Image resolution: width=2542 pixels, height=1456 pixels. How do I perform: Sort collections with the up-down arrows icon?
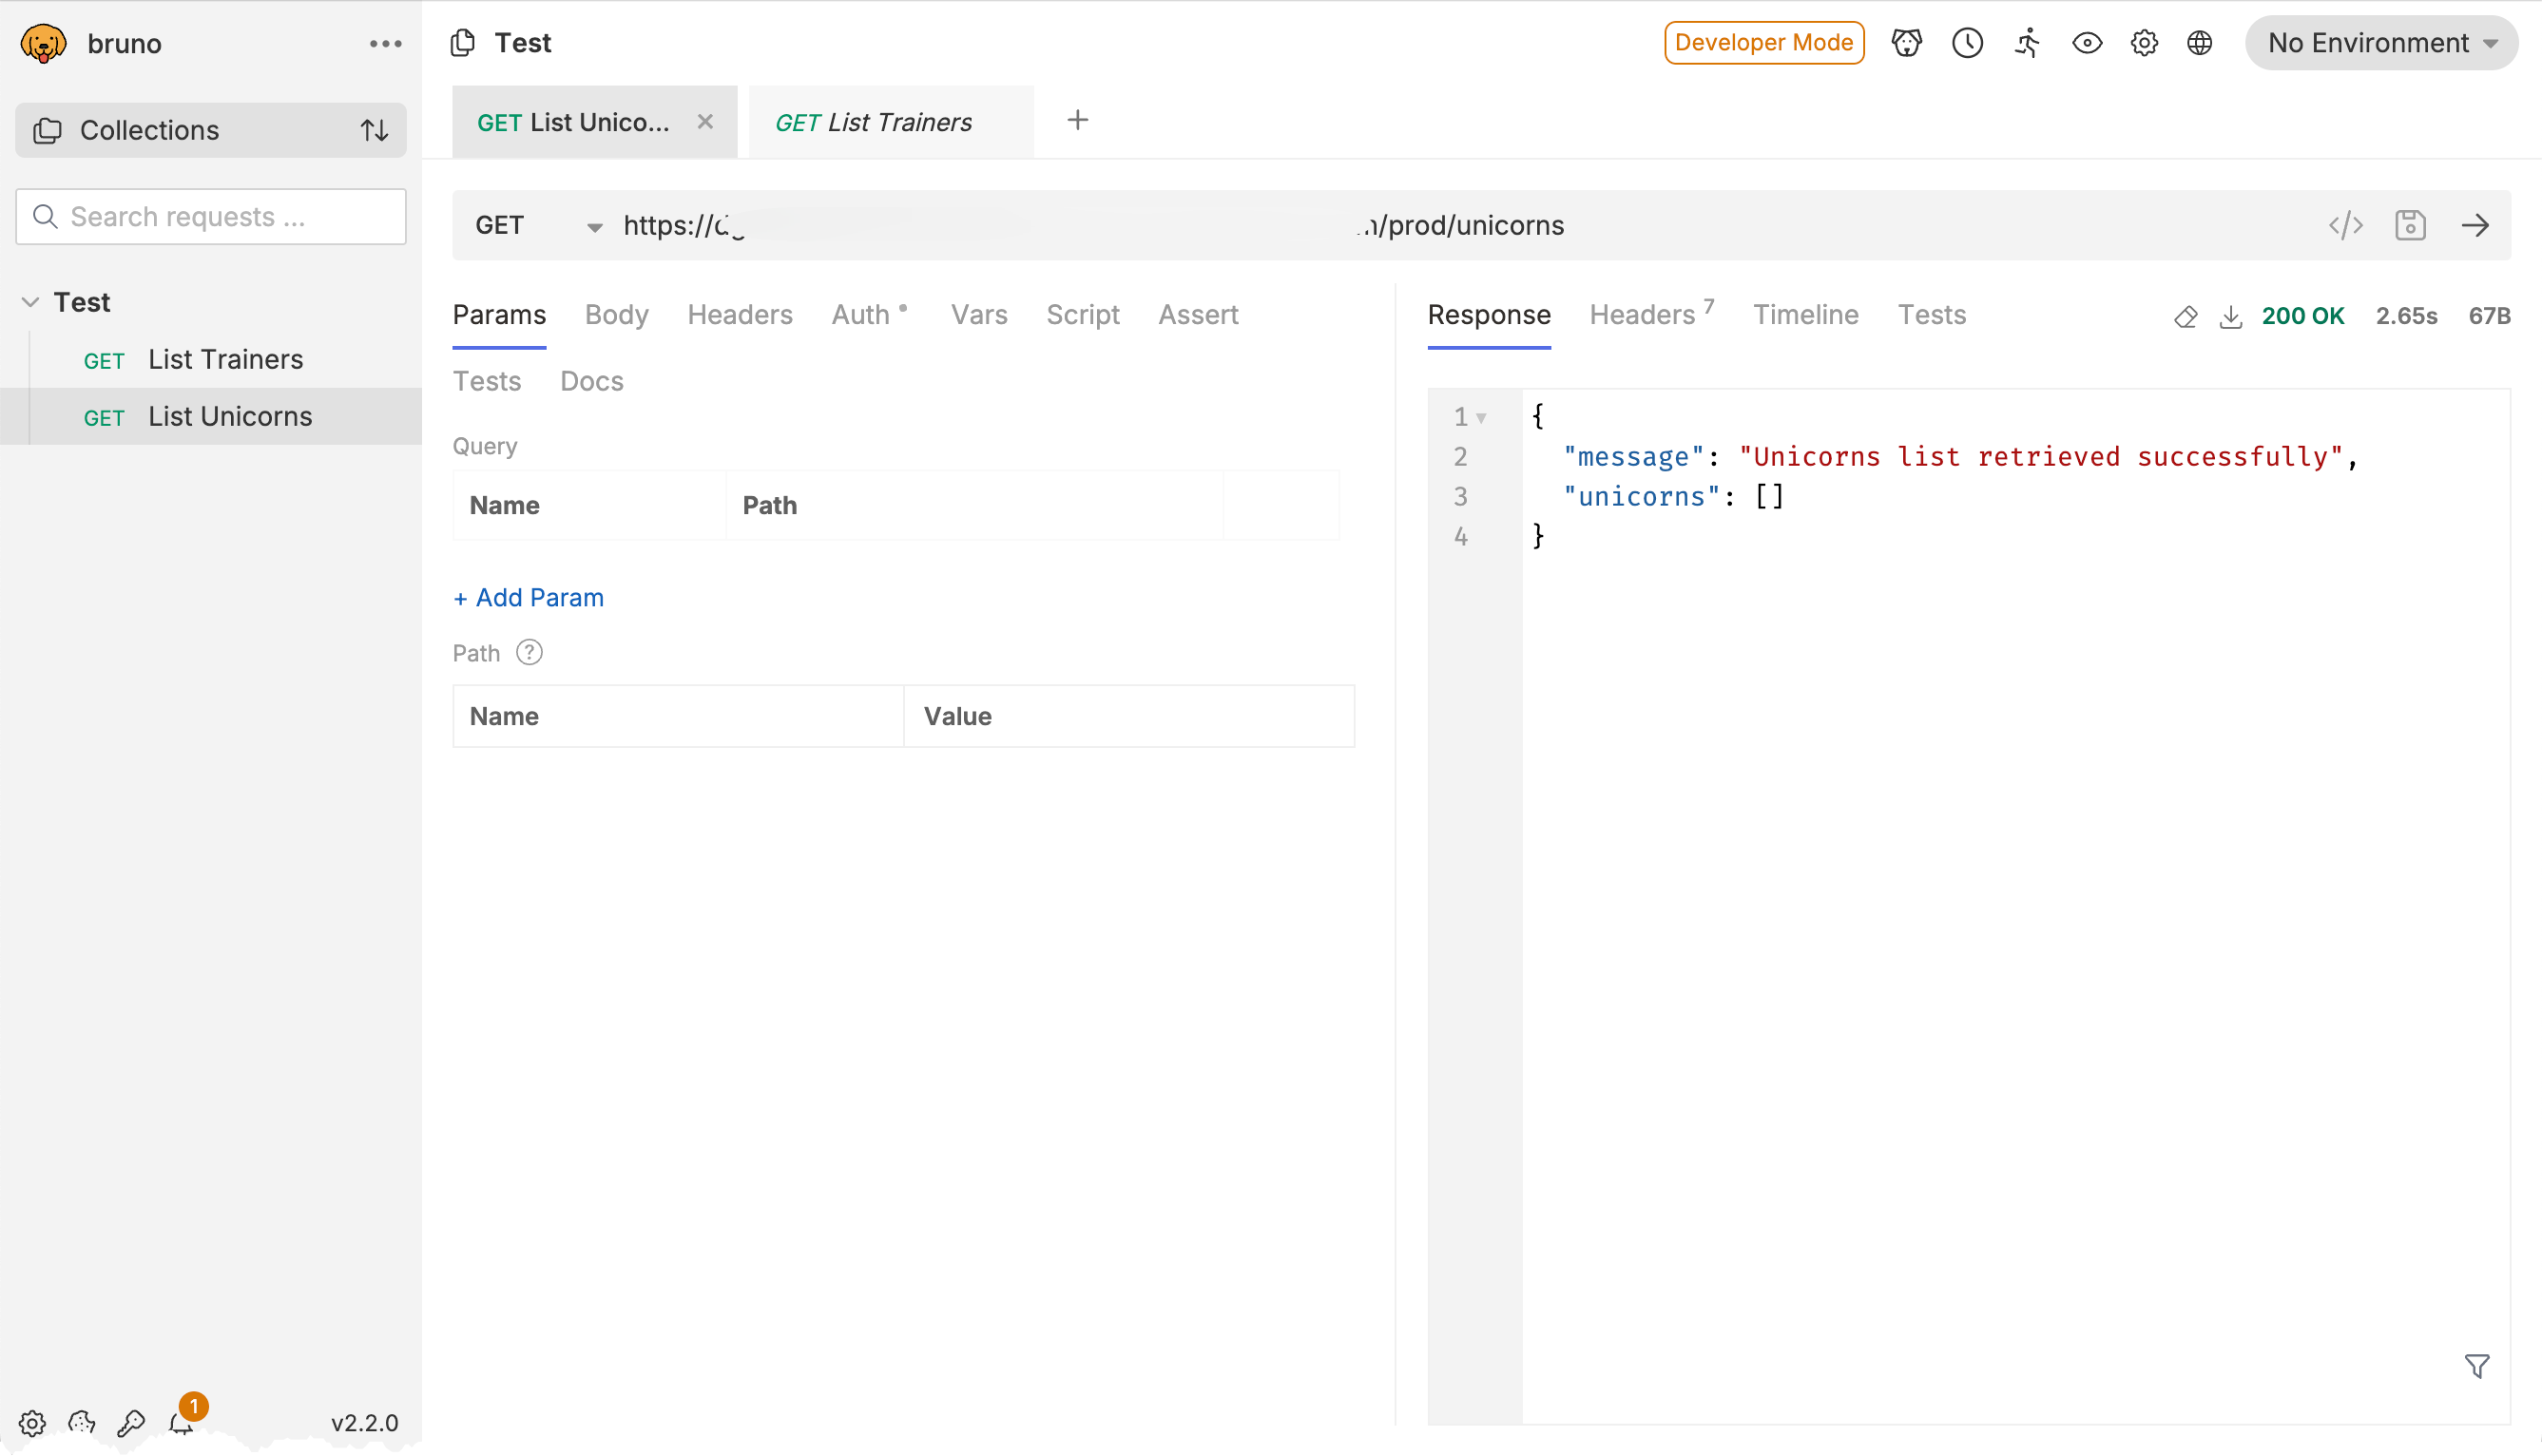[374, 130]
